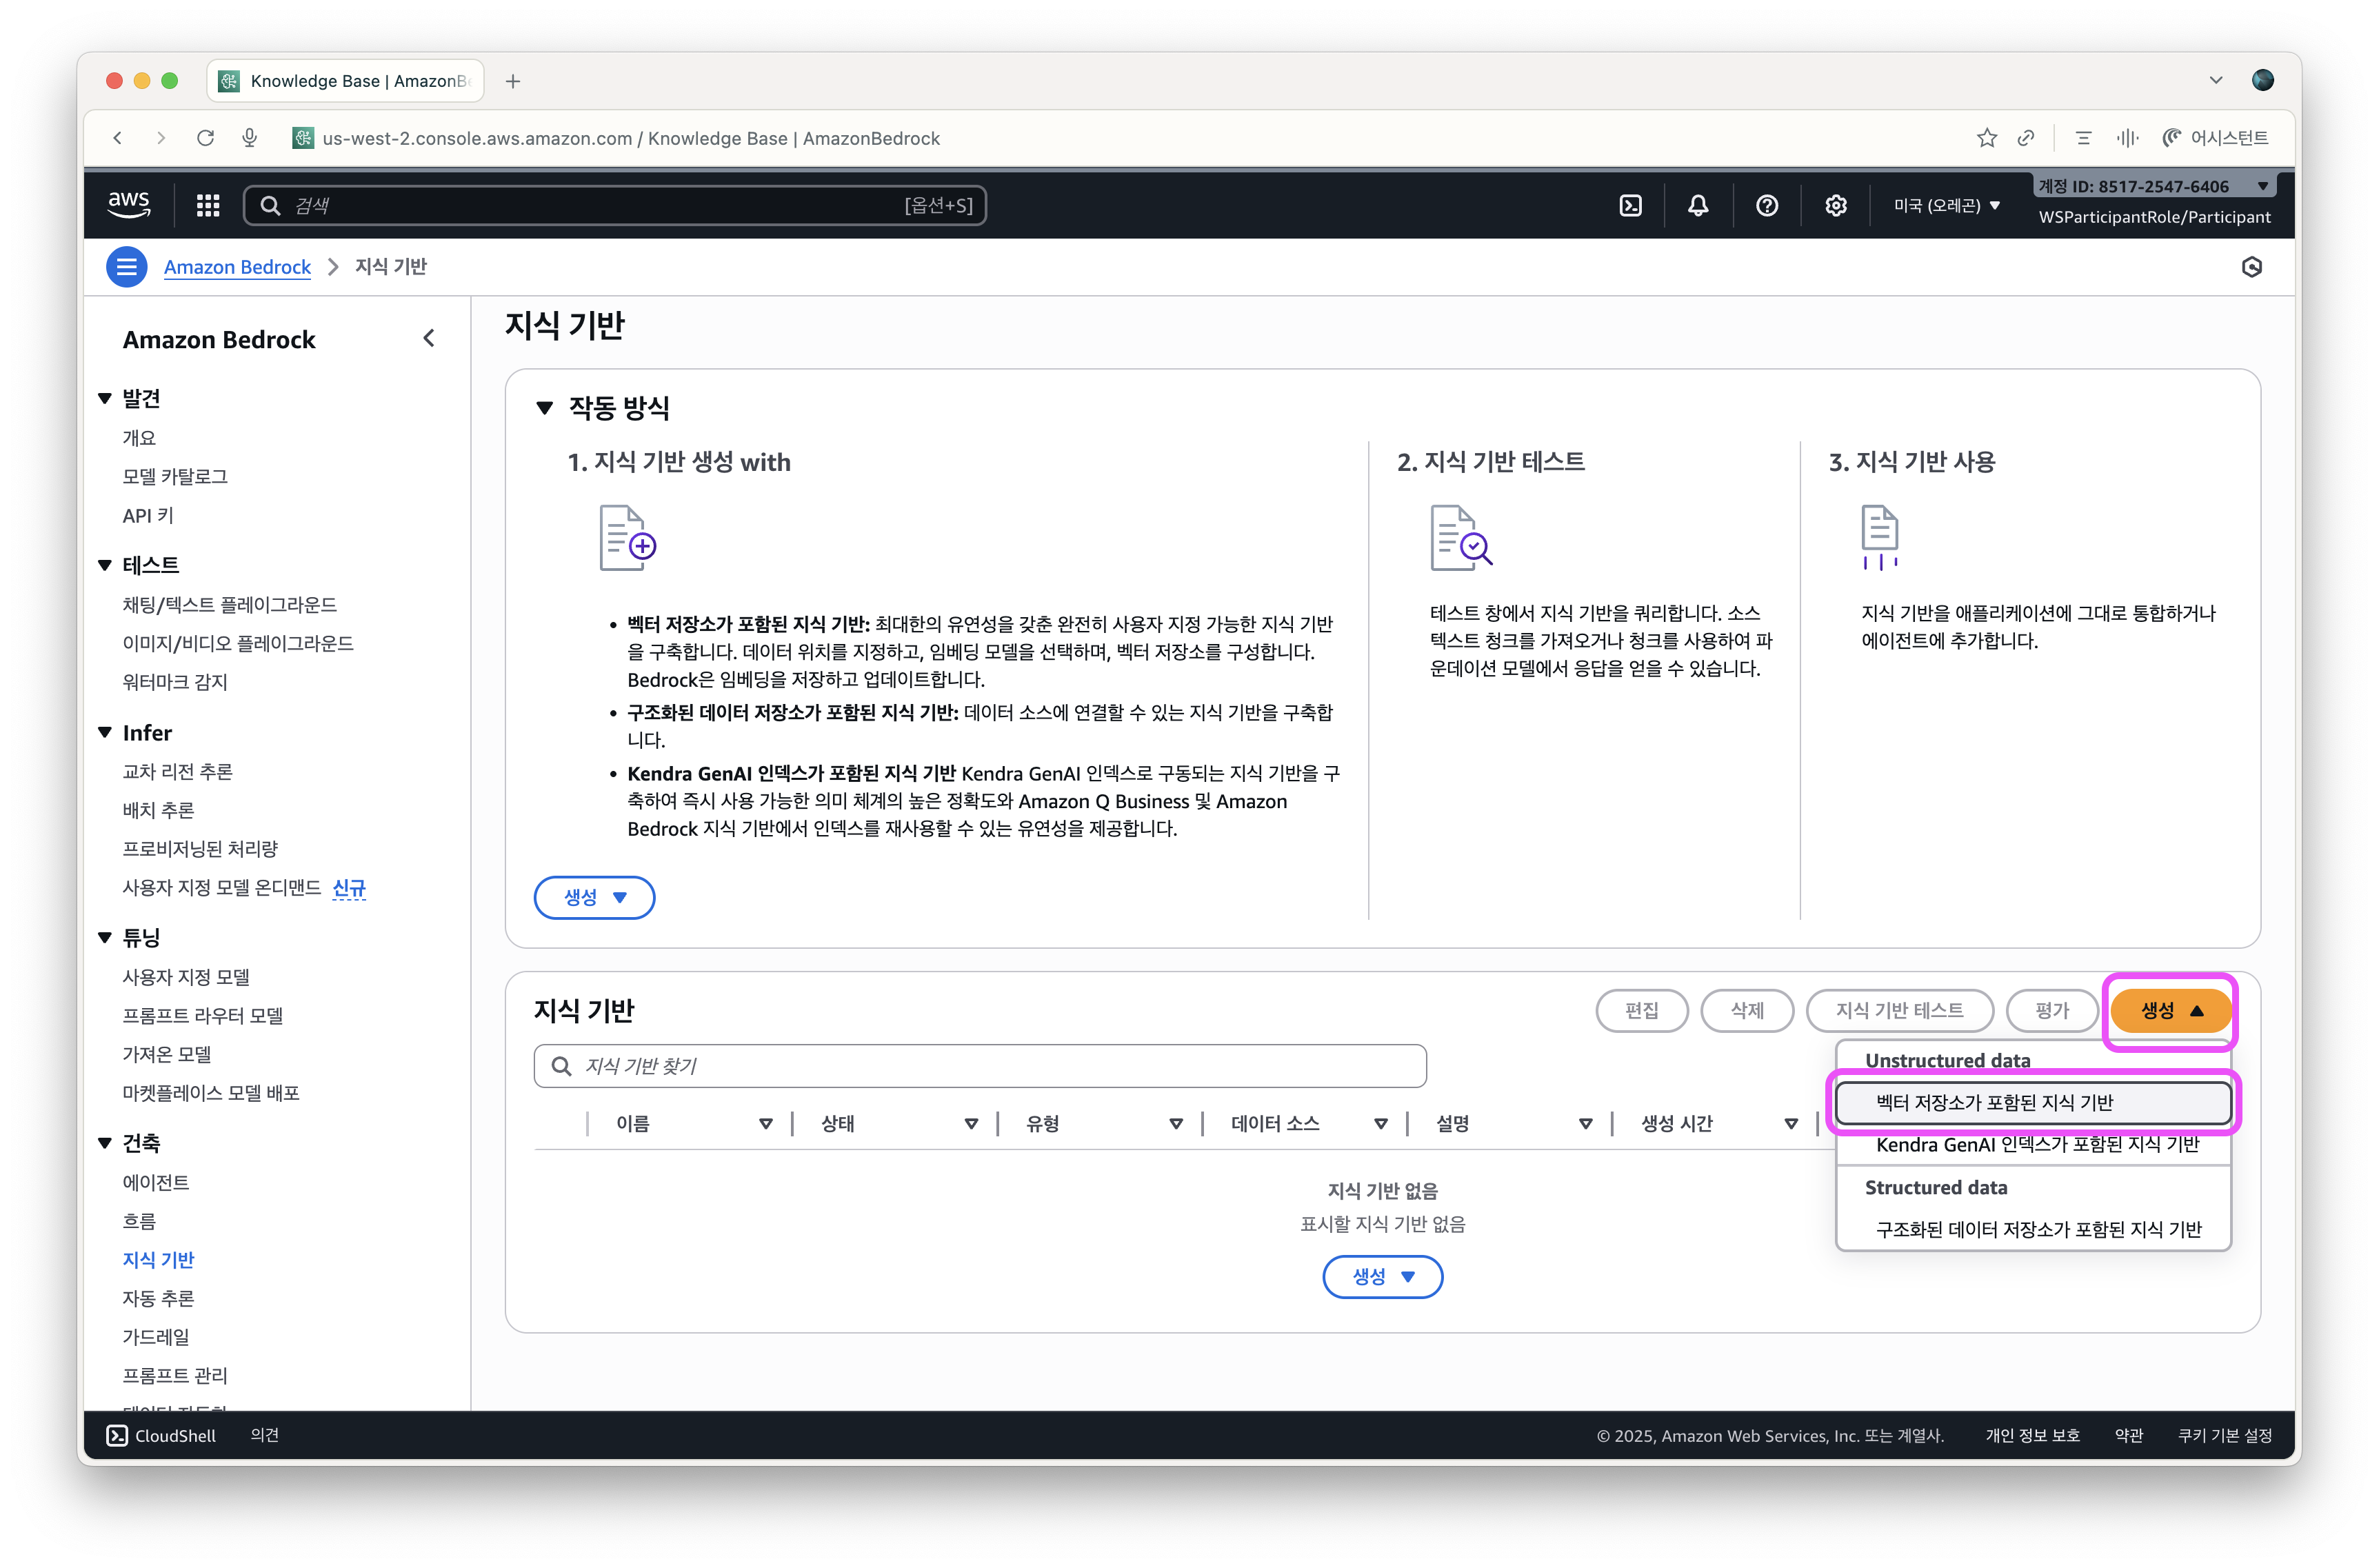Sort the table by 상태 column
The height and width of the screenshot is (1568, 2379).
coord(971,1124)
